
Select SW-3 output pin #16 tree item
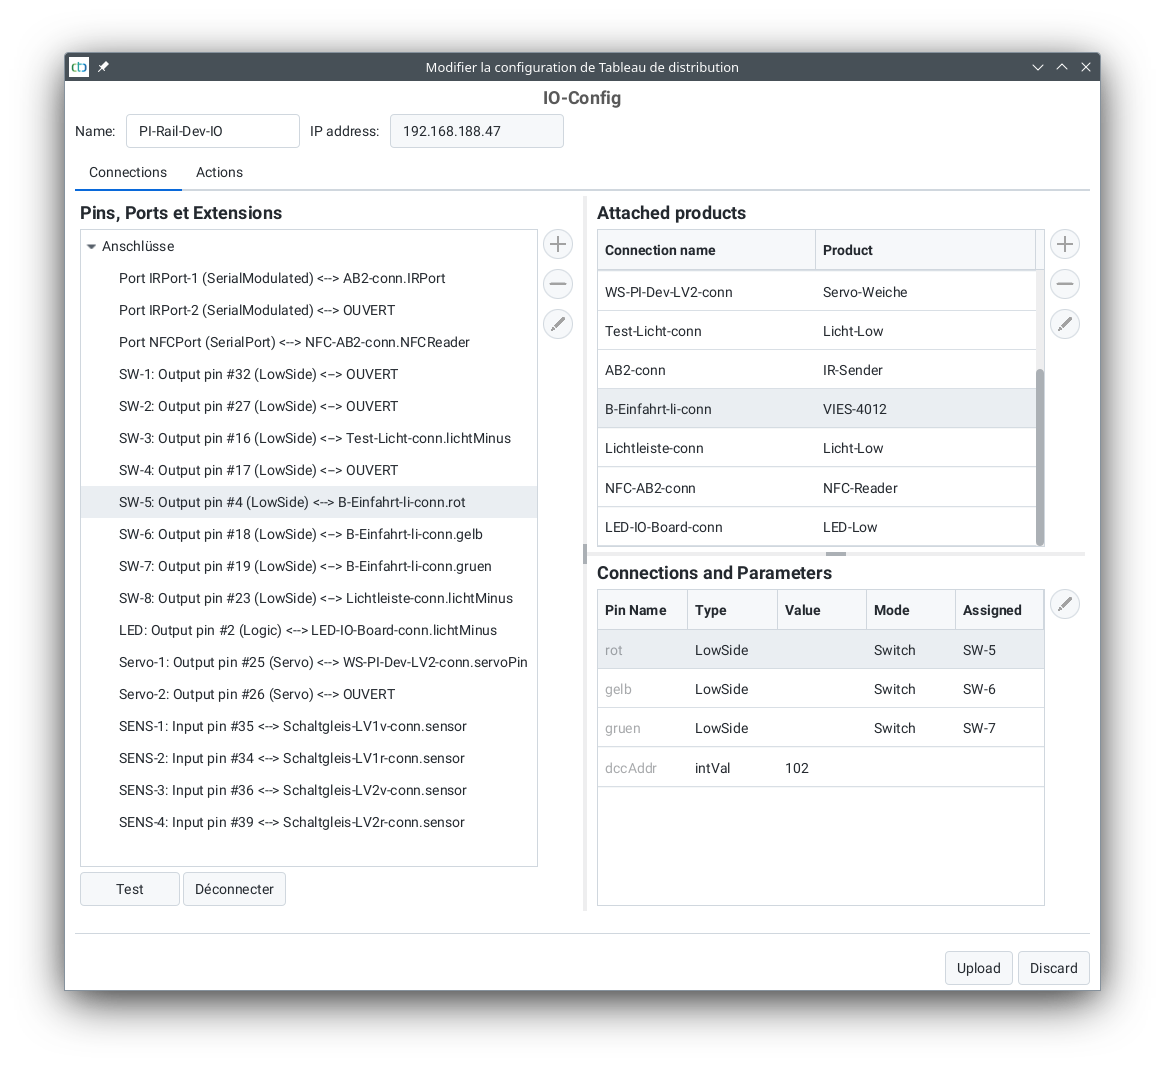click(x=314, y=438)
